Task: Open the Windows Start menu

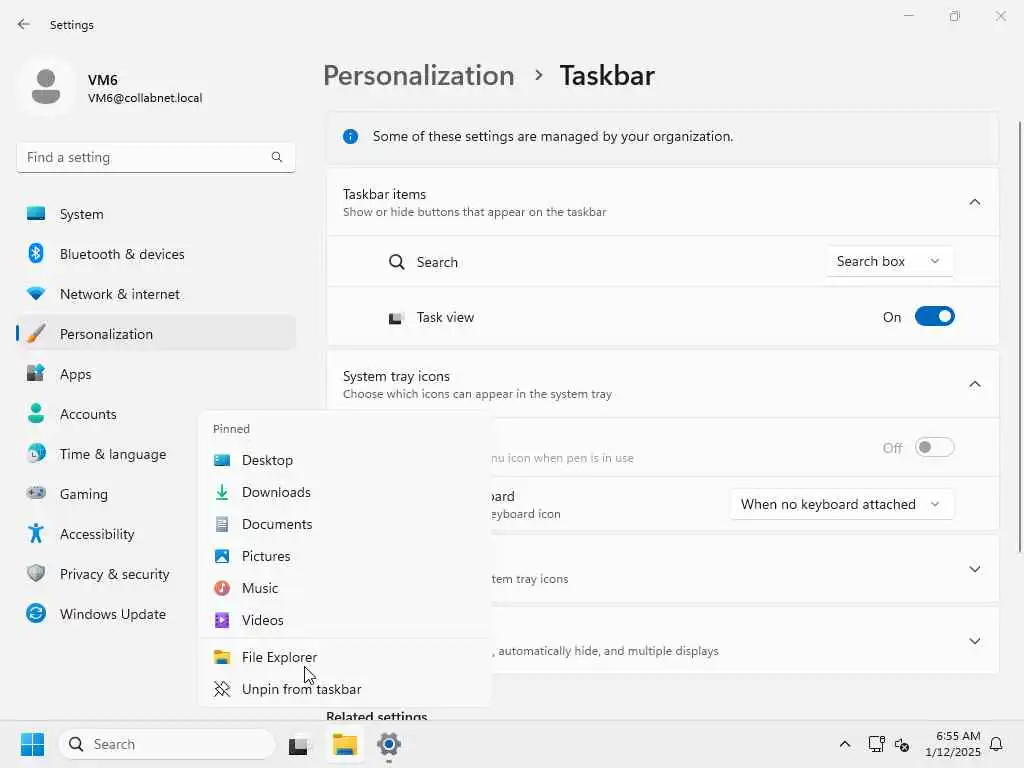Action: pos(32,744)
